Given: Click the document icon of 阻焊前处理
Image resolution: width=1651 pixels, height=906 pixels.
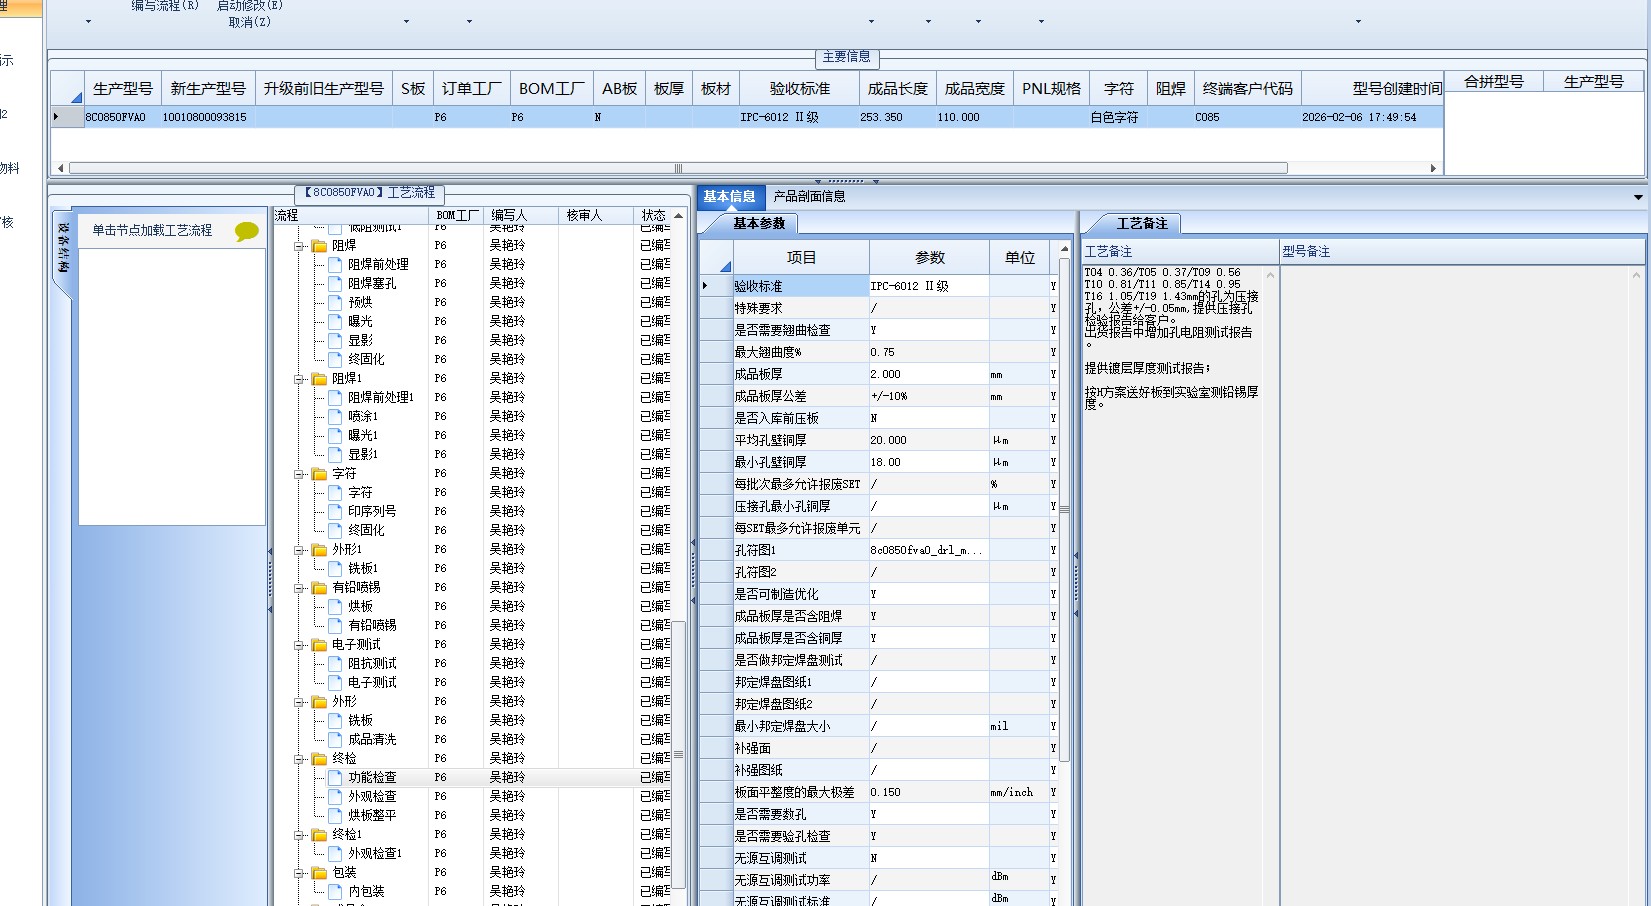Looking at the screenshot, I should pos(336,265).
